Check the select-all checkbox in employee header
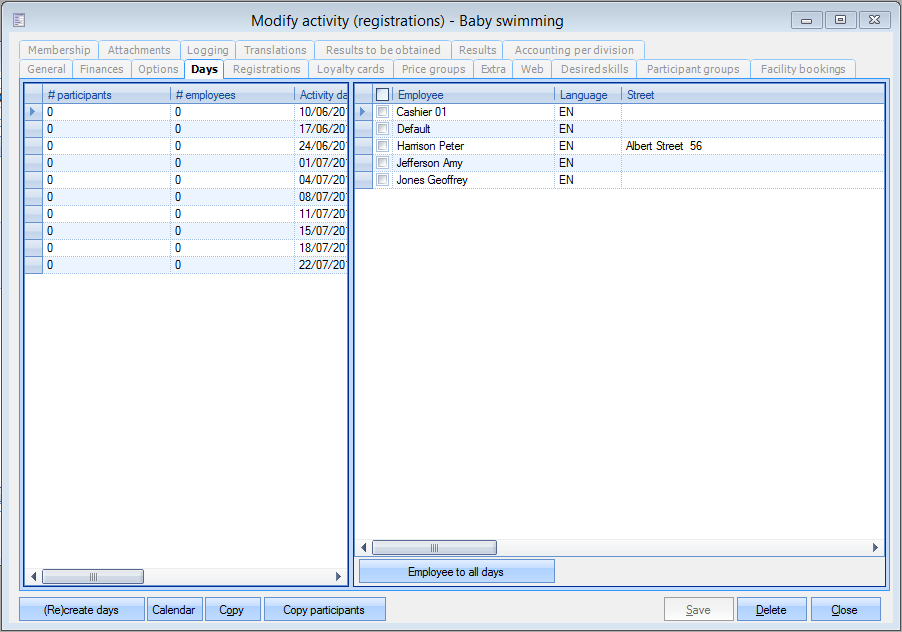Viewport: 902px width, 632px height. pos(382,95)
